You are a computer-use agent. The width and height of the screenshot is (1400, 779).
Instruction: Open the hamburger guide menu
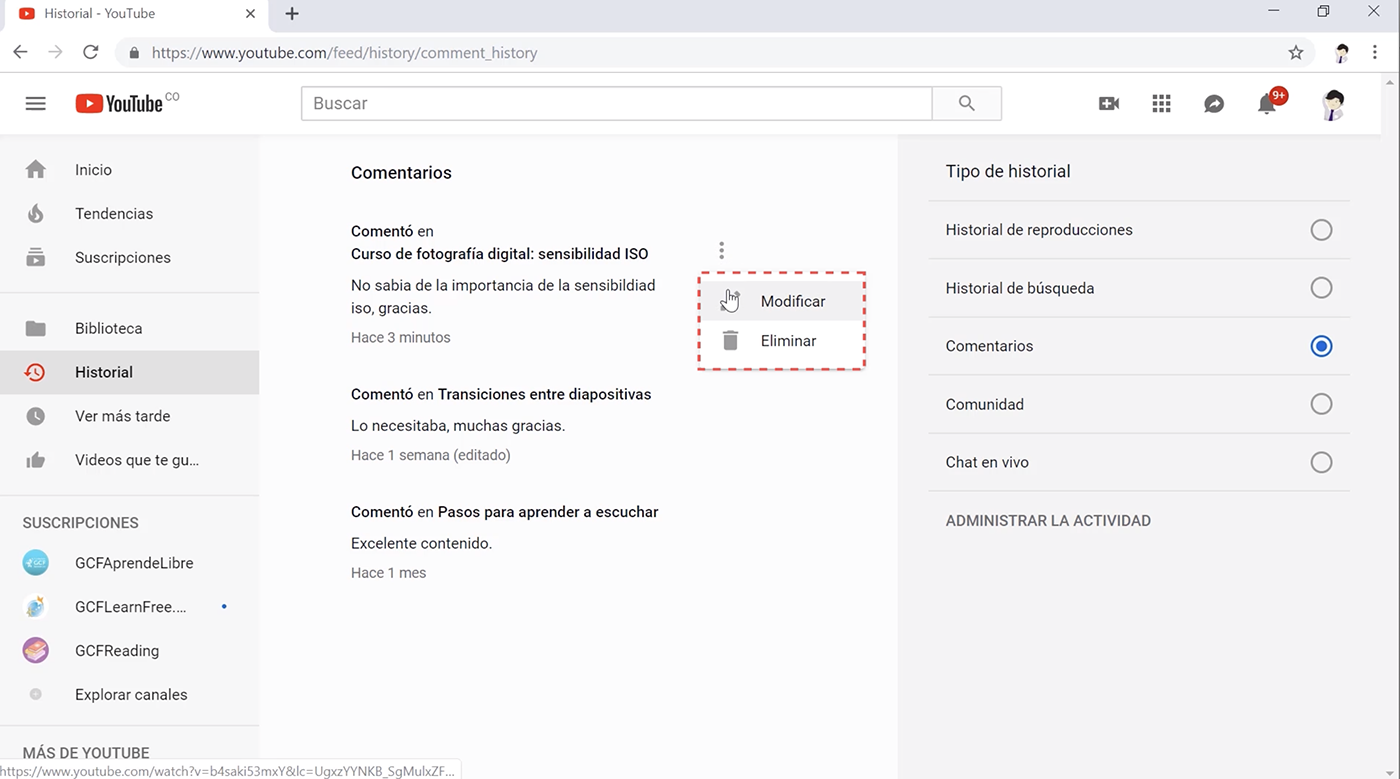(36, 104)
